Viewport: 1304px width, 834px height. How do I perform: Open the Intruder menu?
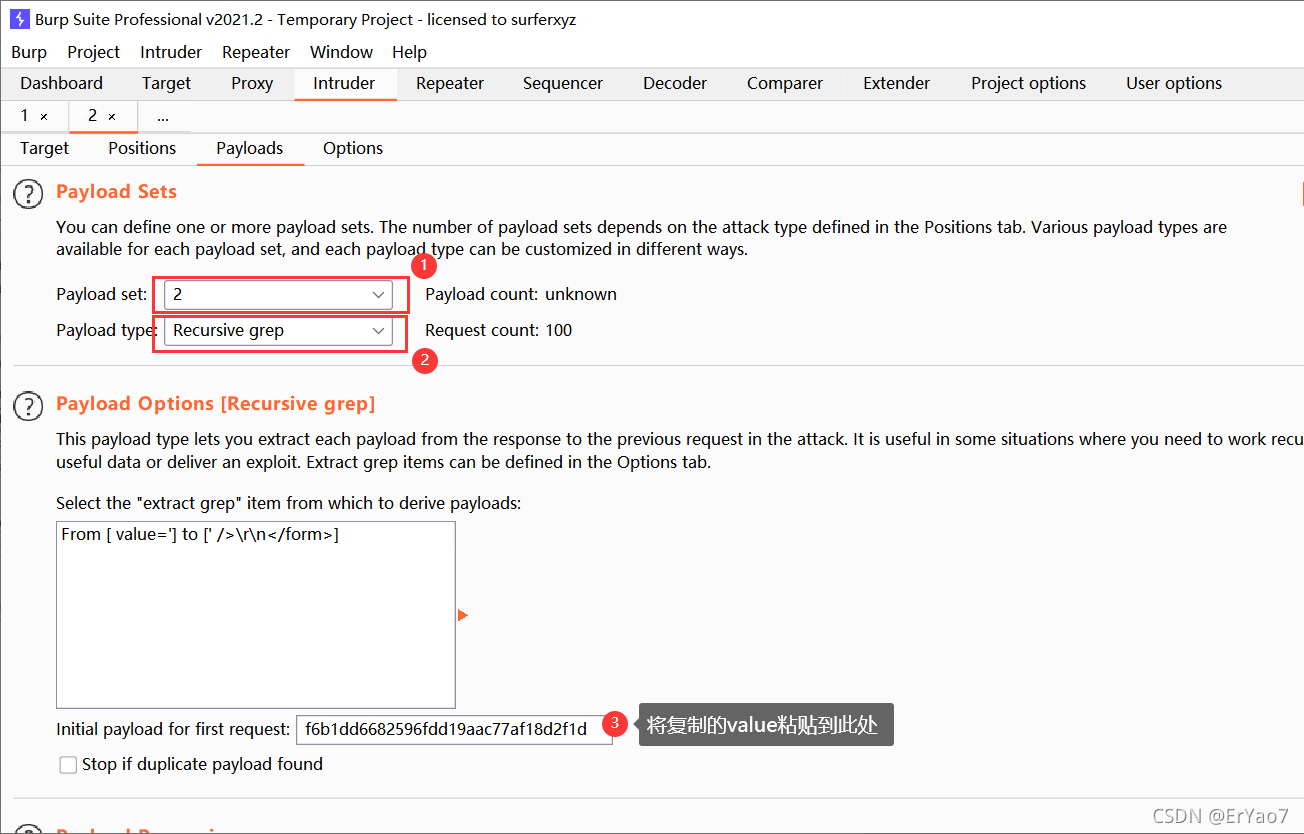[x=171, y=52]
